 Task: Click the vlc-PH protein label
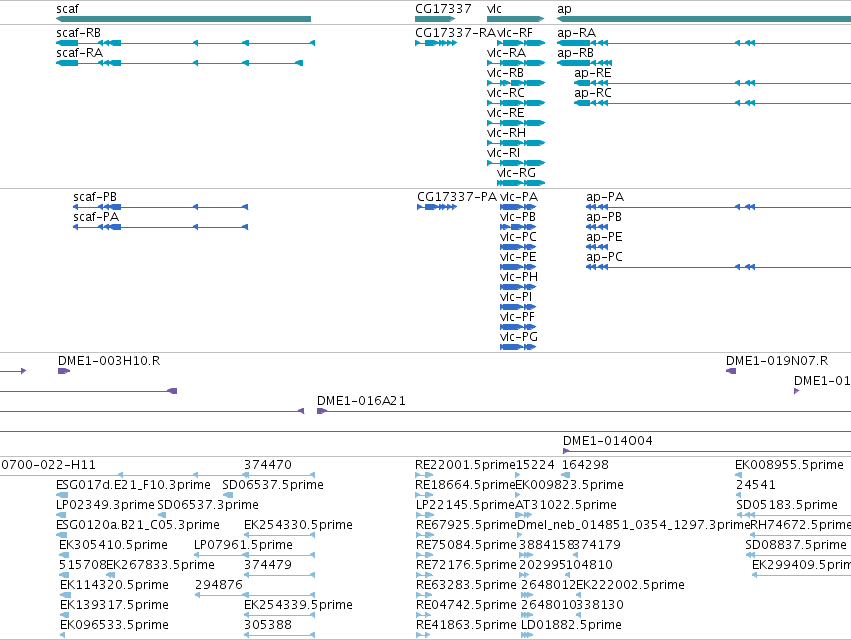coord(519,277)
